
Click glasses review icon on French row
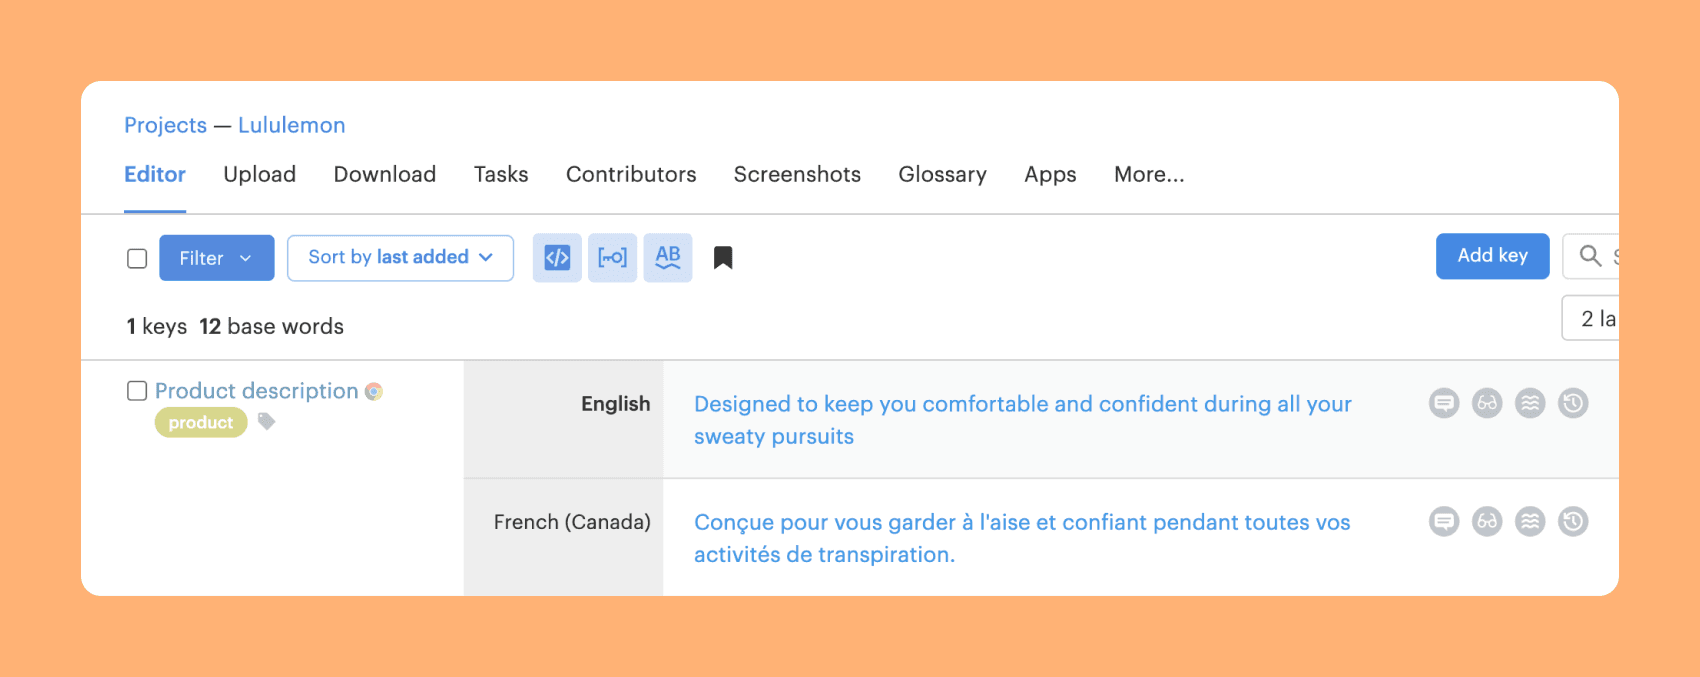tap(1487, 522)
